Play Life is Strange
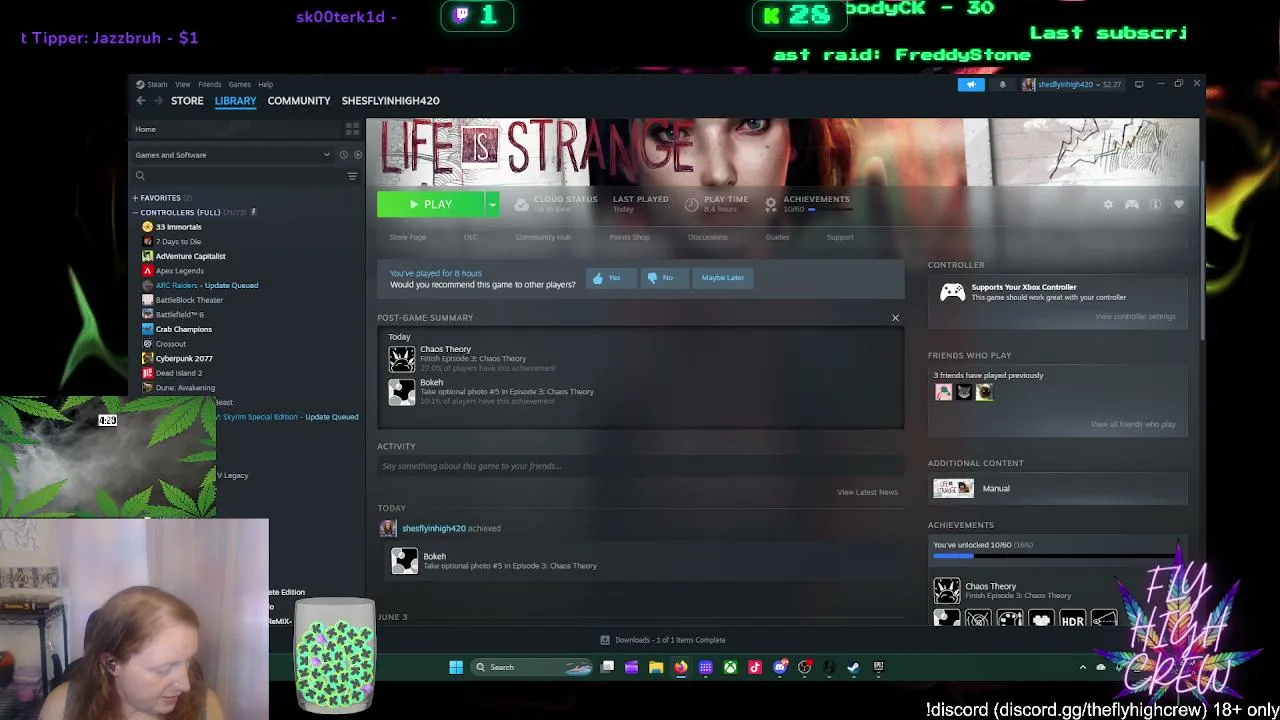1280x720 pixels. point(431,204)
